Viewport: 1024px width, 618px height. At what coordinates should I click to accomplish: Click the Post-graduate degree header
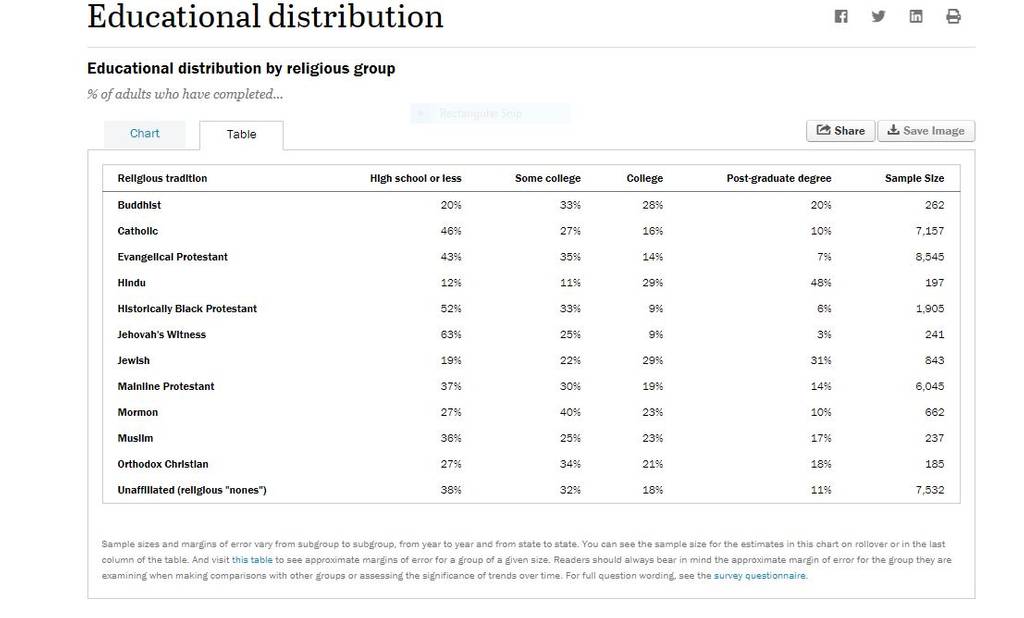click(x=778, y=178)
